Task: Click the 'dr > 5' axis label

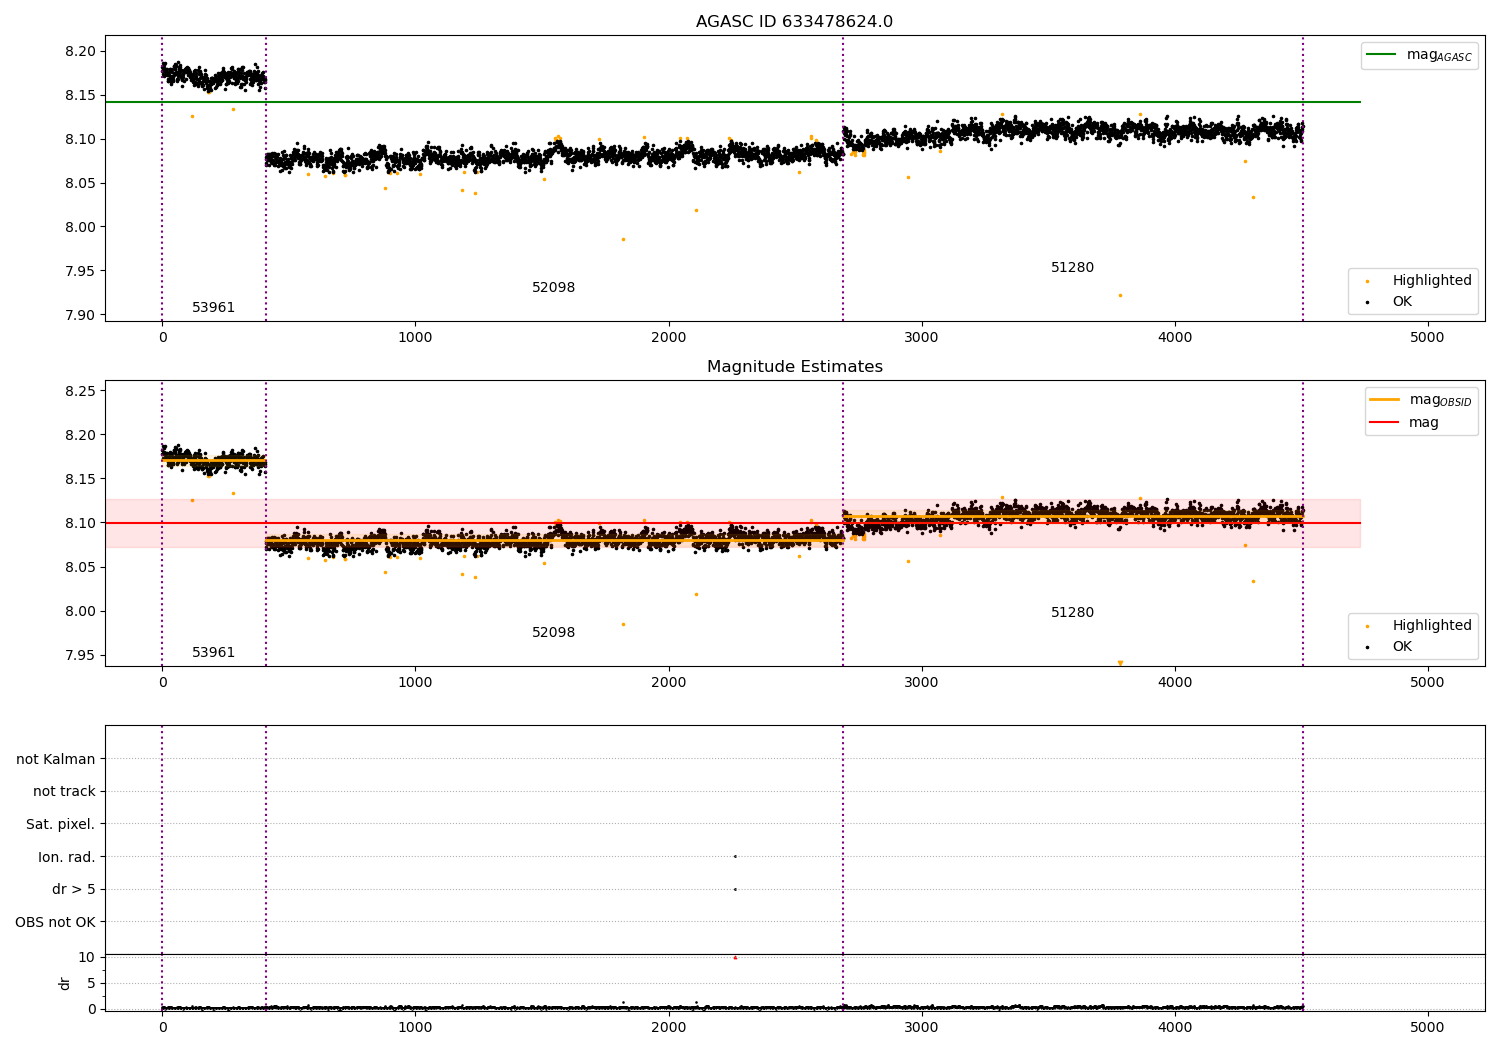Action: 74,889
